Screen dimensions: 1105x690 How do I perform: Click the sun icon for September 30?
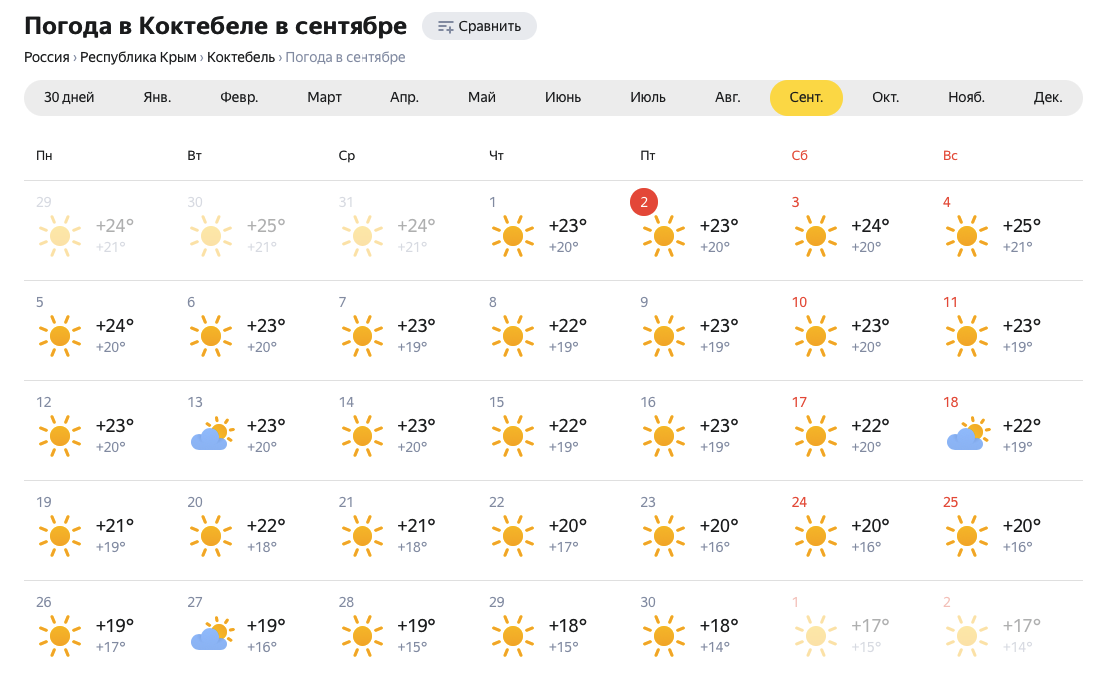[x=664, y=636]
